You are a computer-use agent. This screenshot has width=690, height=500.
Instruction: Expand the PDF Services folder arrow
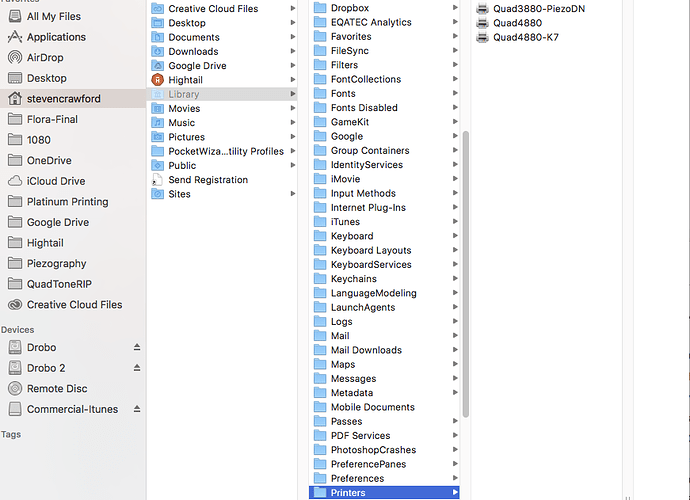click(x=455, y=435)
